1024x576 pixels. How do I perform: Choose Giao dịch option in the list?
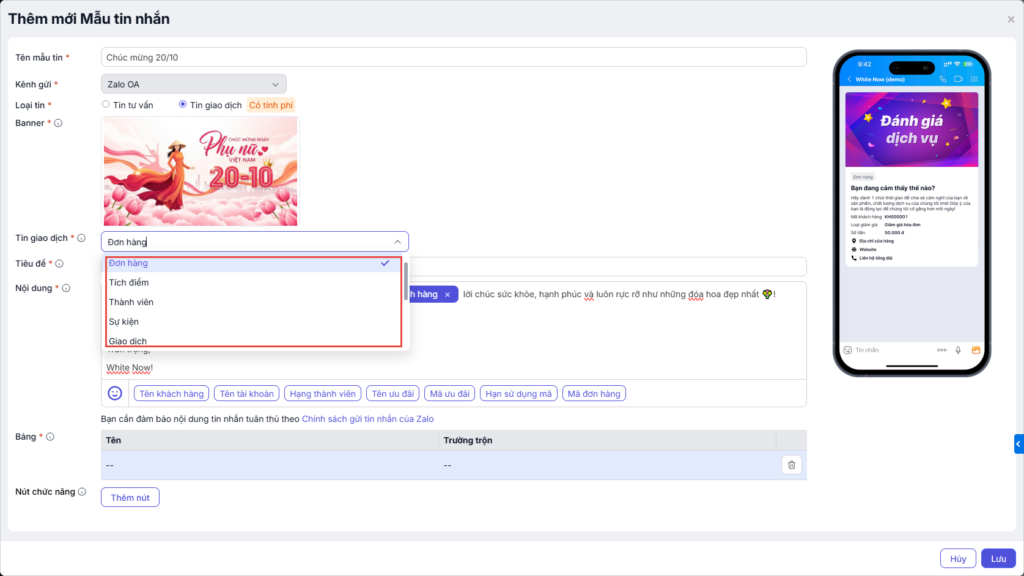click(x=253, y=340)
